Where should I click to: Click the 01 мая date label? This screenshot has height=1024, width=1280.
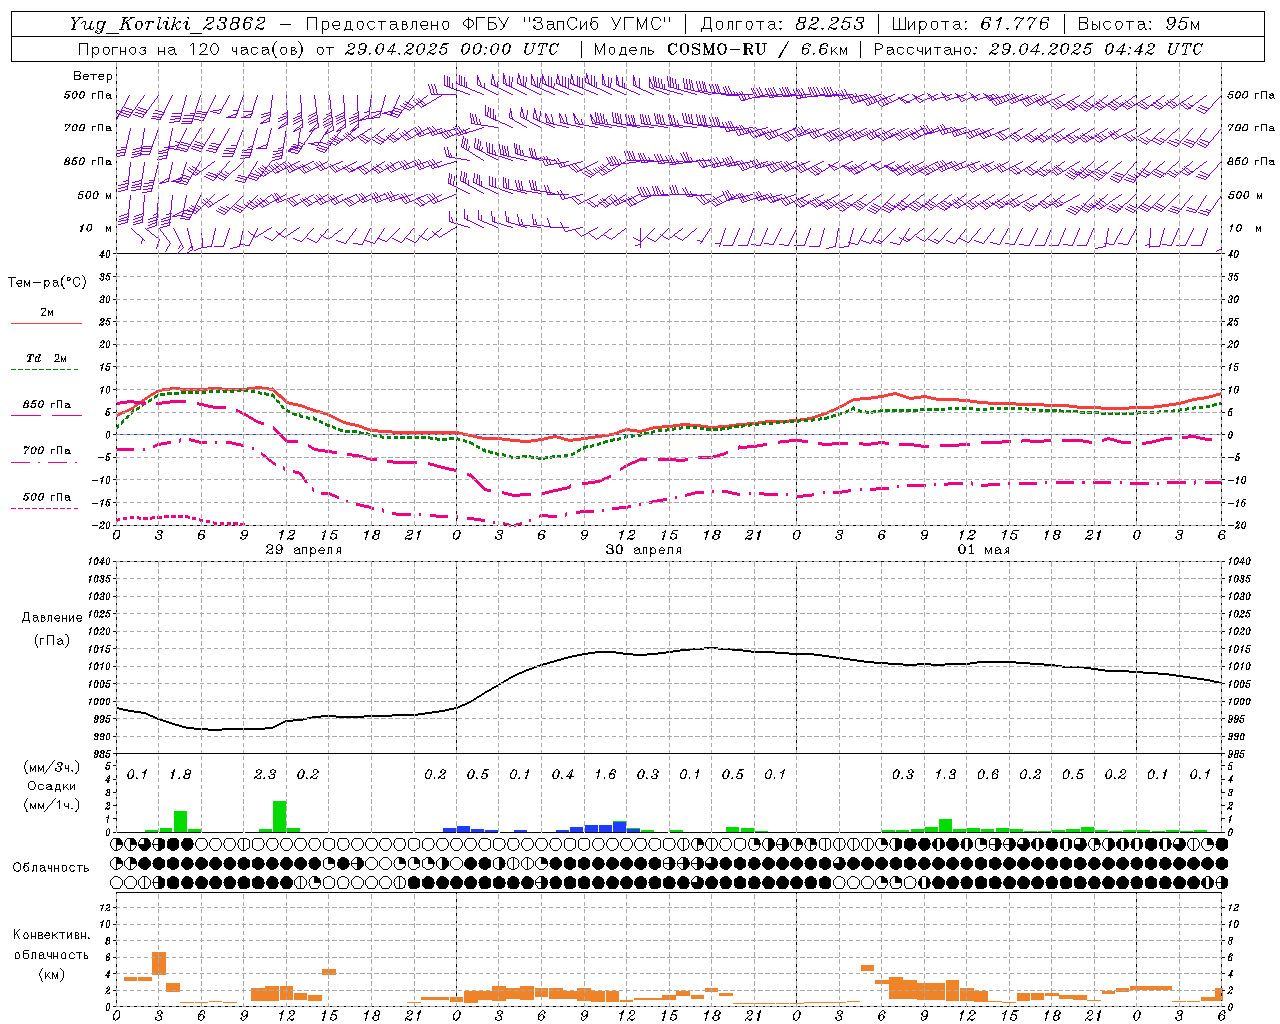pos(984,550)
